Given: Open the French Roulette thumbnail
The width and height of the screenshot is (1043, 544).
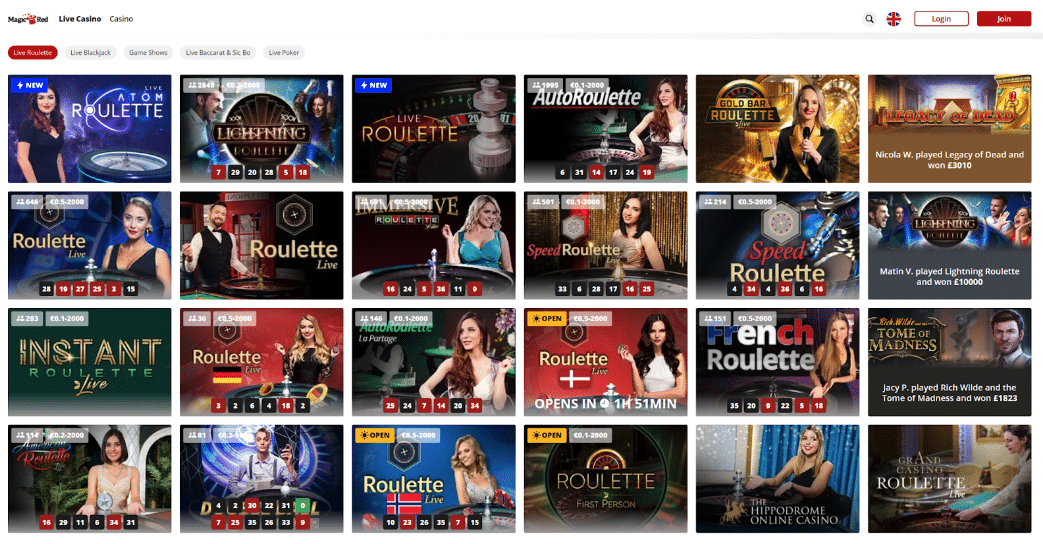Looking at the screenshot, I should tap(778, 362).
